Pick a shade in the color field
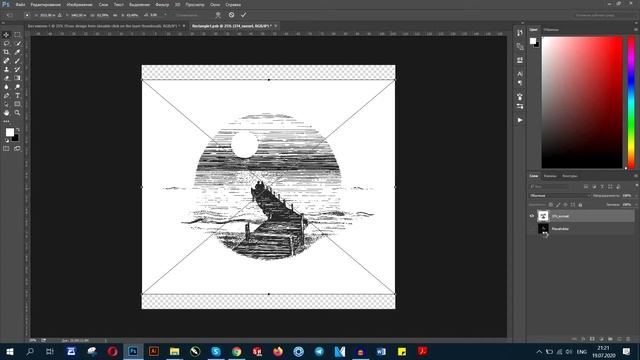The height and width of the screenshot is (360, 640). [x=582, y=102]
